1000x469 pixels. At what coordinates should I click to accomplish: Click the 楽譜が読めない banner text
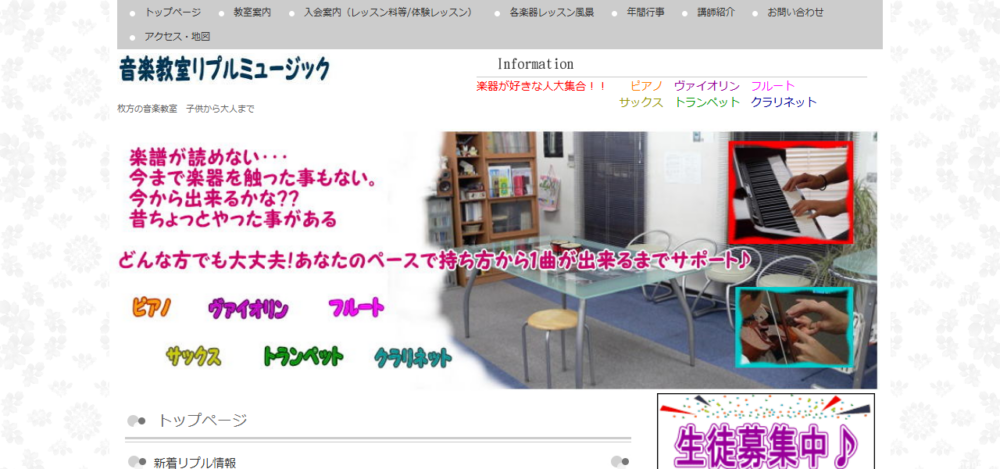[x=209, y=157]
